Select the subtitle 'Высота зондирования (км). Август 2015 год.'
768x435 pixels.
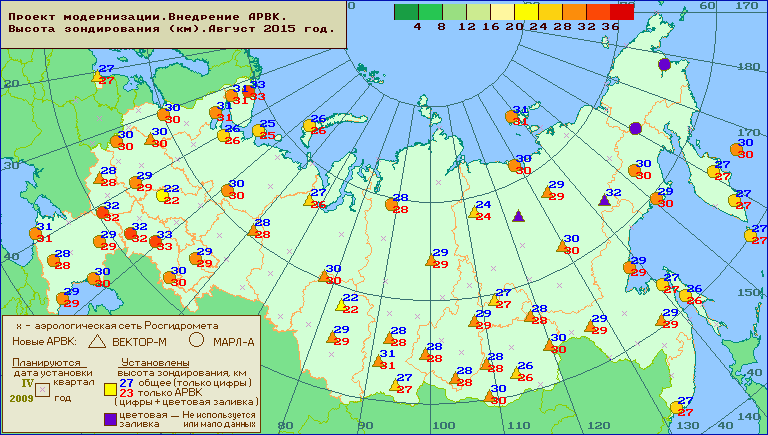pyautogui.click(x=171, y=28)
